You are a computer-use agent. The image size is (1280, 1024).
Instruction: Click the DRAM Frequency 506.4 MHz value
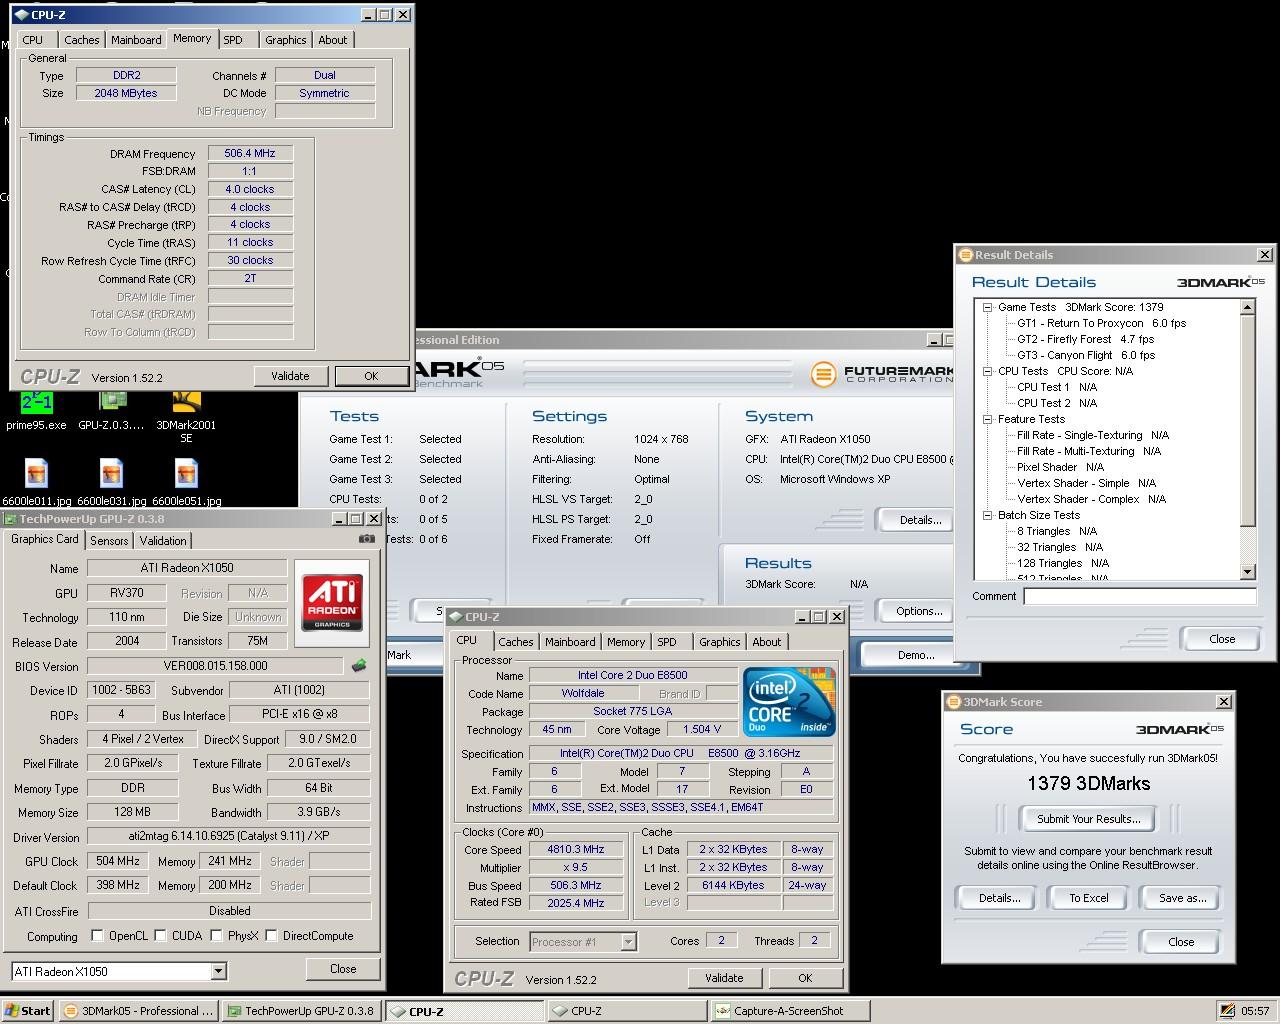pyautogui.click(x=250, y=153)
